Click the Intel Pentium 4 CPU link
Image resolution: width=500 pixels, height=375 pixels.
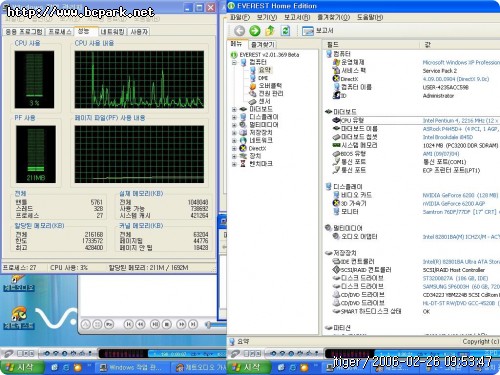tap(461, 120)
